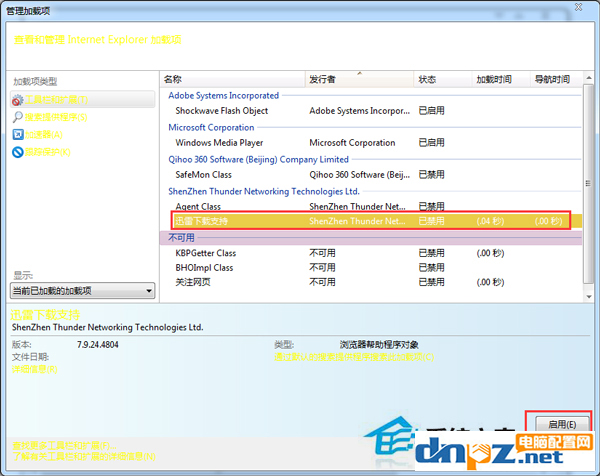Close the 管理加载项 dialog

[579, 7]
